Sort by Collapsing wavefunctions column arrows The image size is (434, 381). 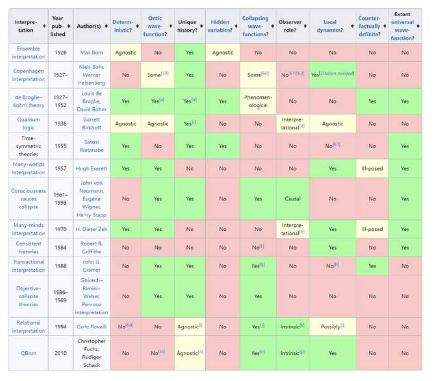[x=272, y=26]
